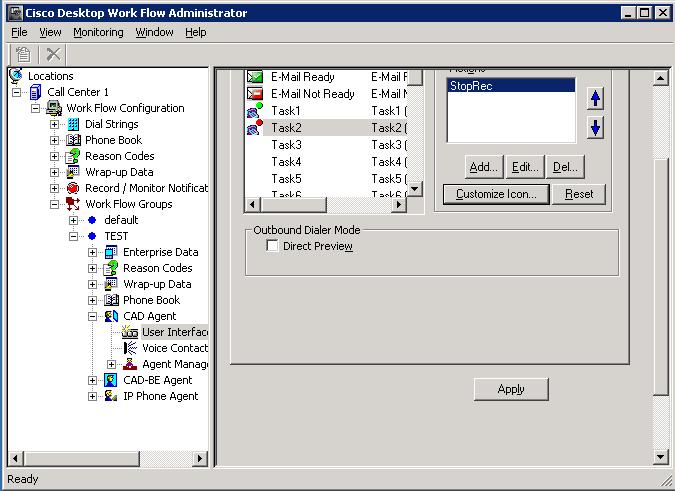
Task: Click main panel scroll up arrow
Action: click(x=660, y=78)
